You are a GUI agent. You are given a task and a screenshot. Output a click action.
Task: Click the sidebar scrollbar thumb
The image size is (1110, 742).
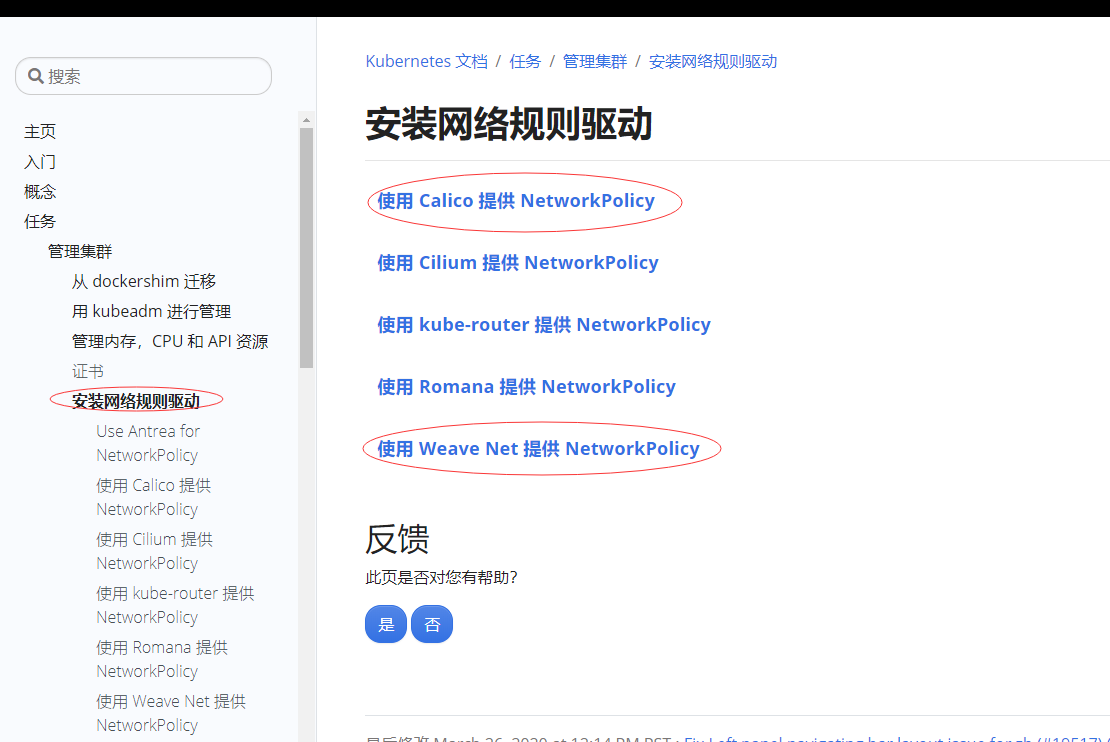(307, 248)
